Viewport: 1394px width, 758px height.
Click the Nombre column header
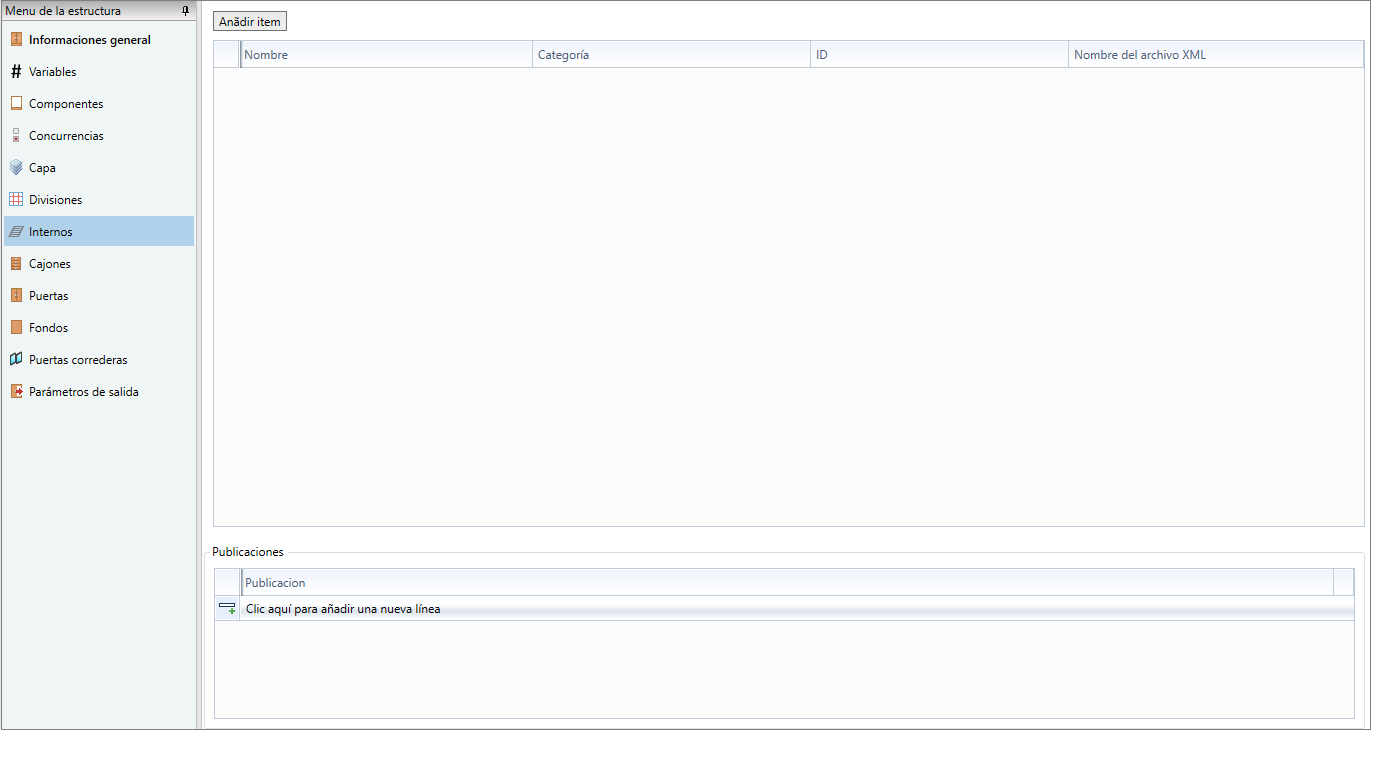pos(386,55)
